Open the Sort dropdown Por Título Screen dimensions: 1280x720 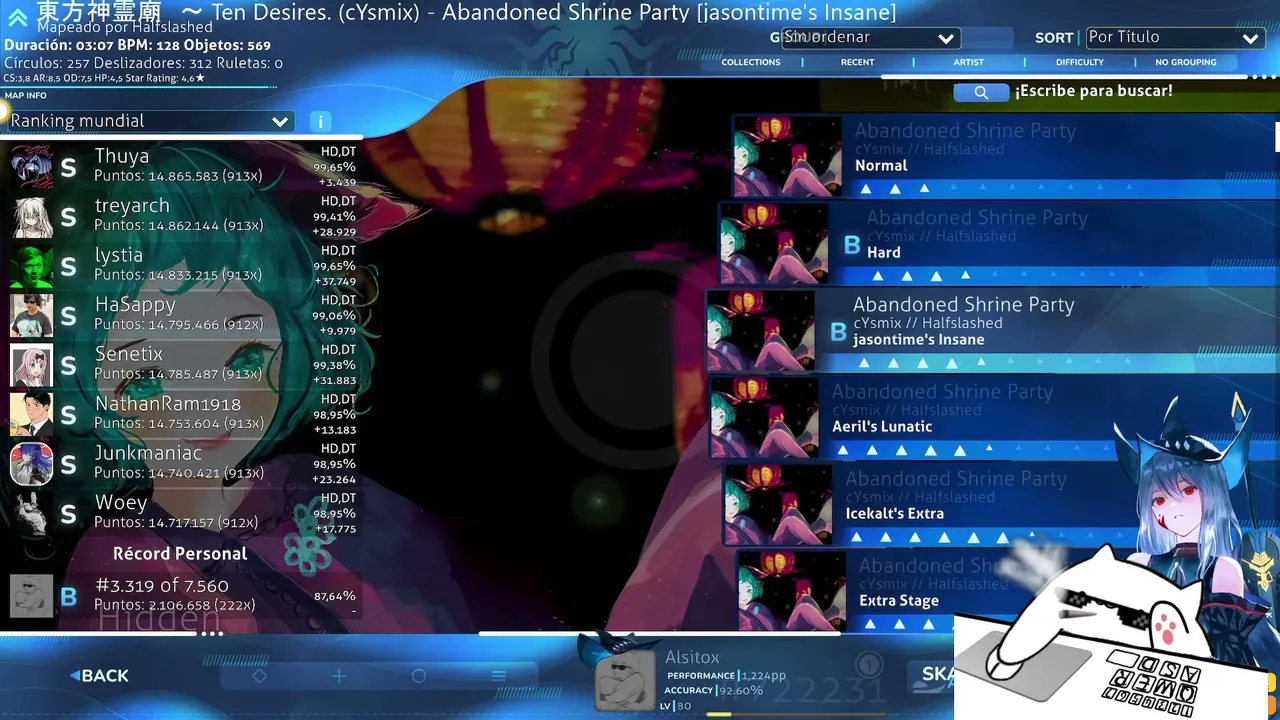(1174, 38)
